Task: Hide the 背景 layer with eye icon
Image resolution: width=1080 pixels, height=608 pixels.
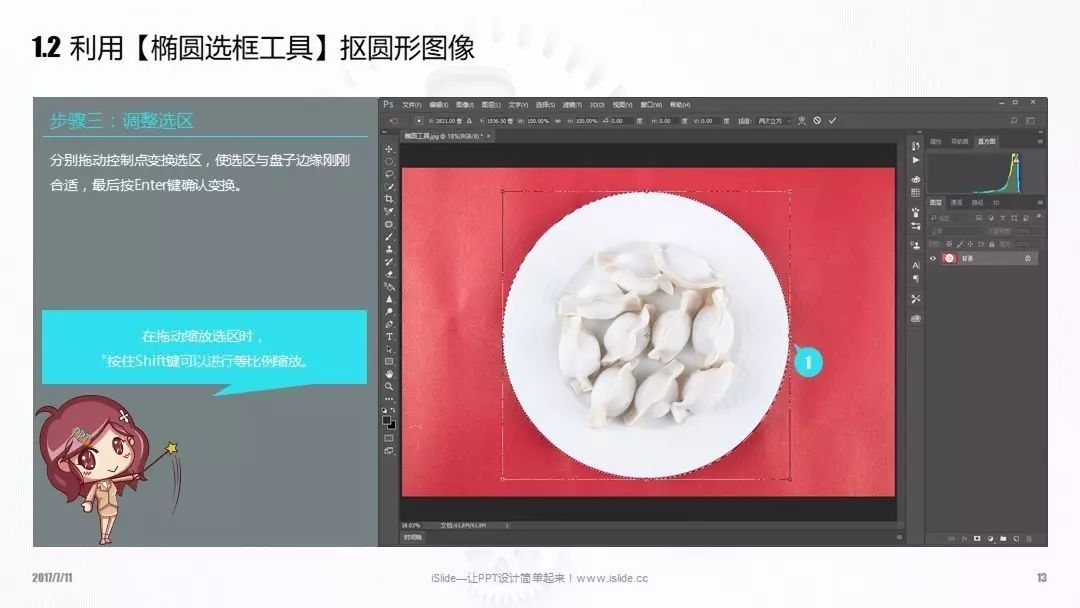Action: [x=933, y=258]
